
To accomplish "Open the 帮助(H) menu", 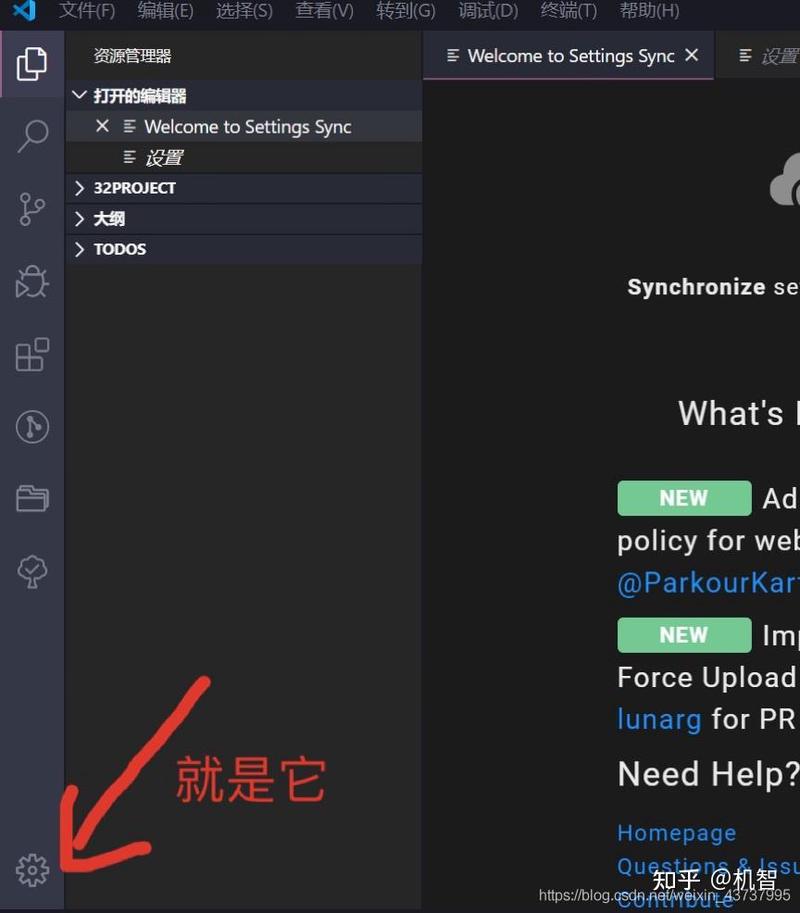I will (649, 10).
